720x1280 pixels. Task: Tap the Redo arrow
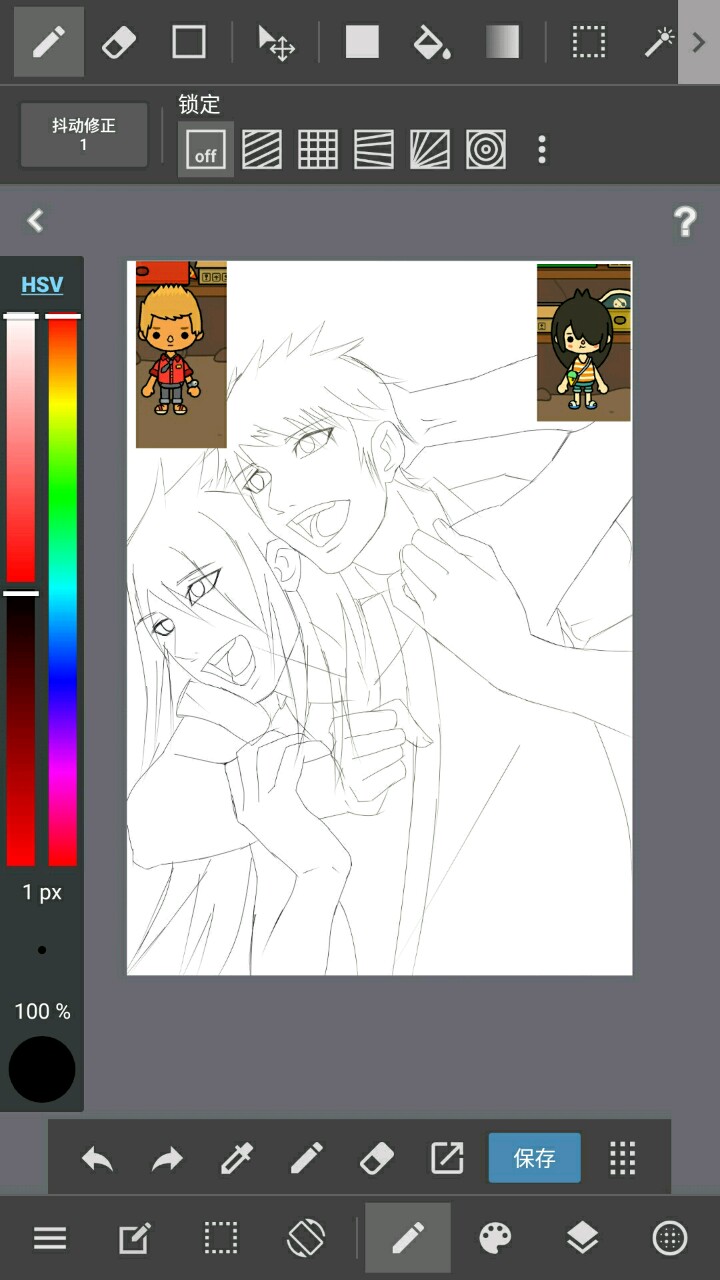(x=167, y=1158)
